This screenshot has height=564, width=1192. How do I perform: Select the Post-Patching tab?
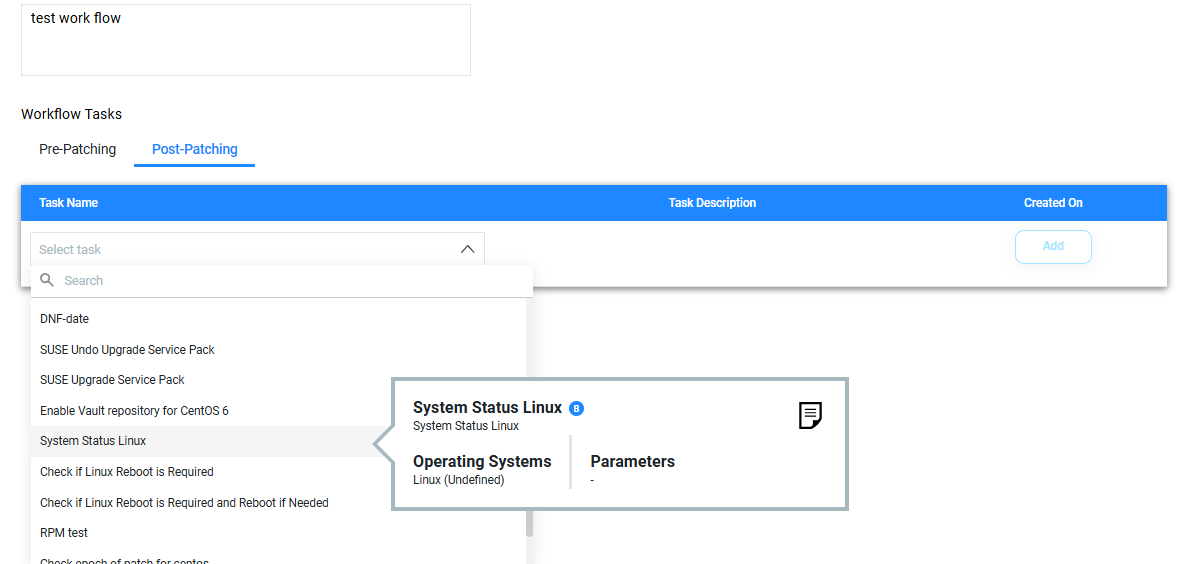[195, 149]
